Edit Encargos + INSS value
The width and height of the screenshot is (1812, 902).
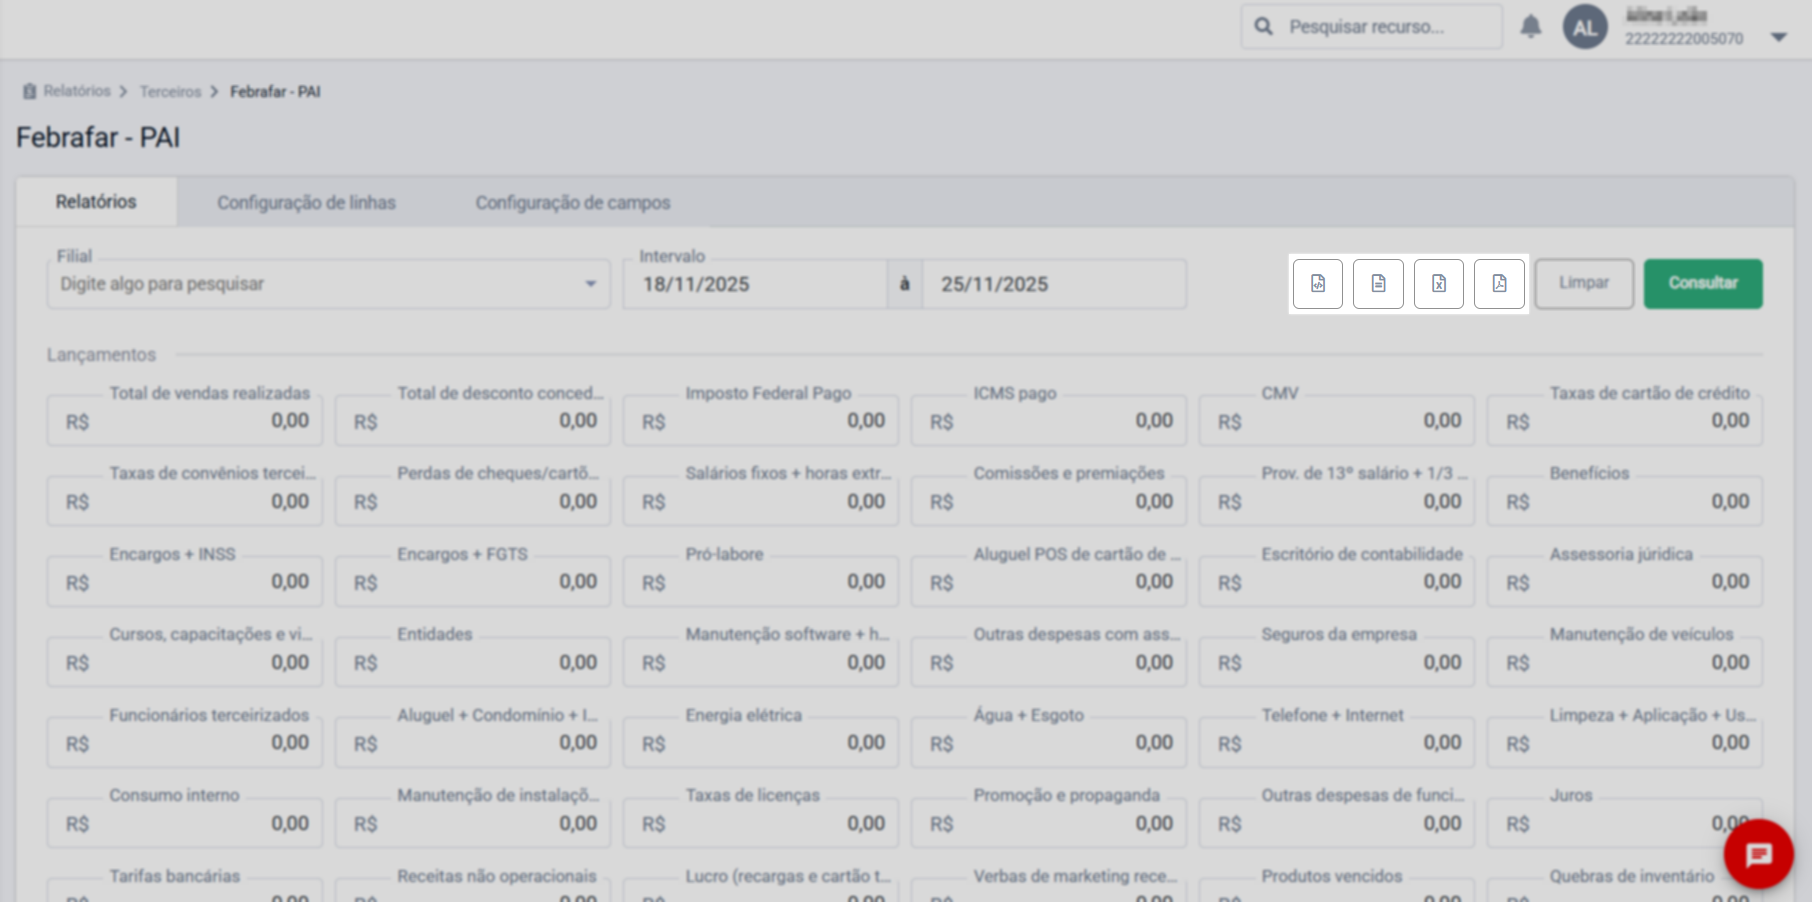point(185,582)
